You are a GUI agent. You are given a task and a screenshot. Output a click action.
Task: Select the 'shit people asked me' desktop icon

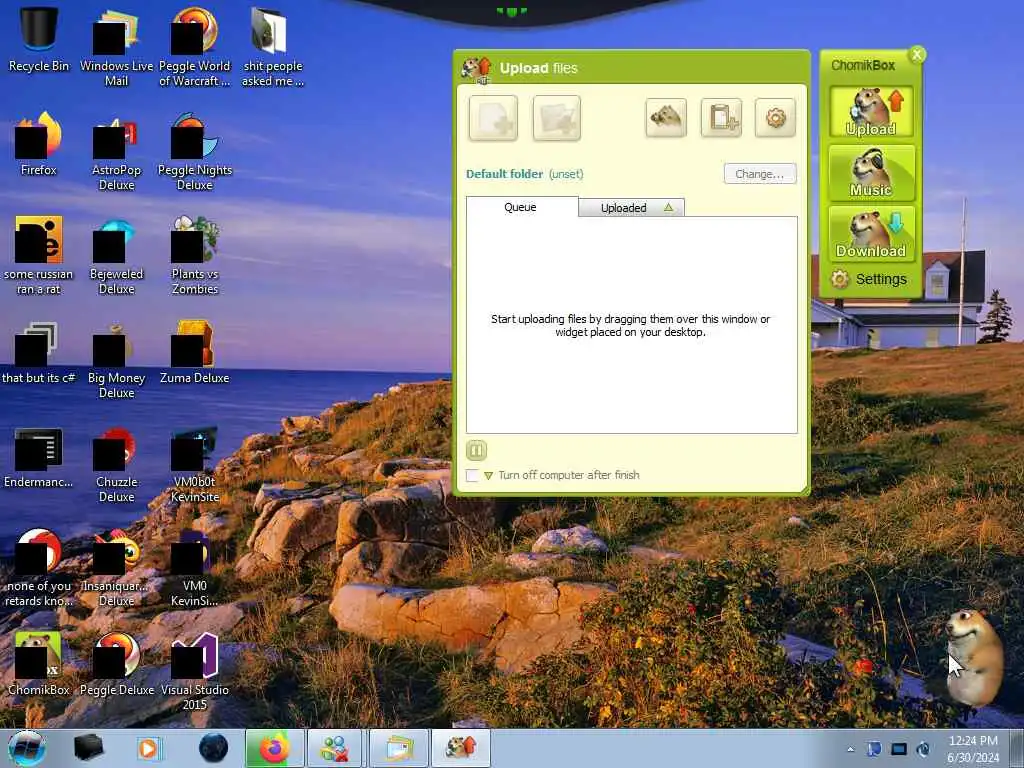coord(272,46)
